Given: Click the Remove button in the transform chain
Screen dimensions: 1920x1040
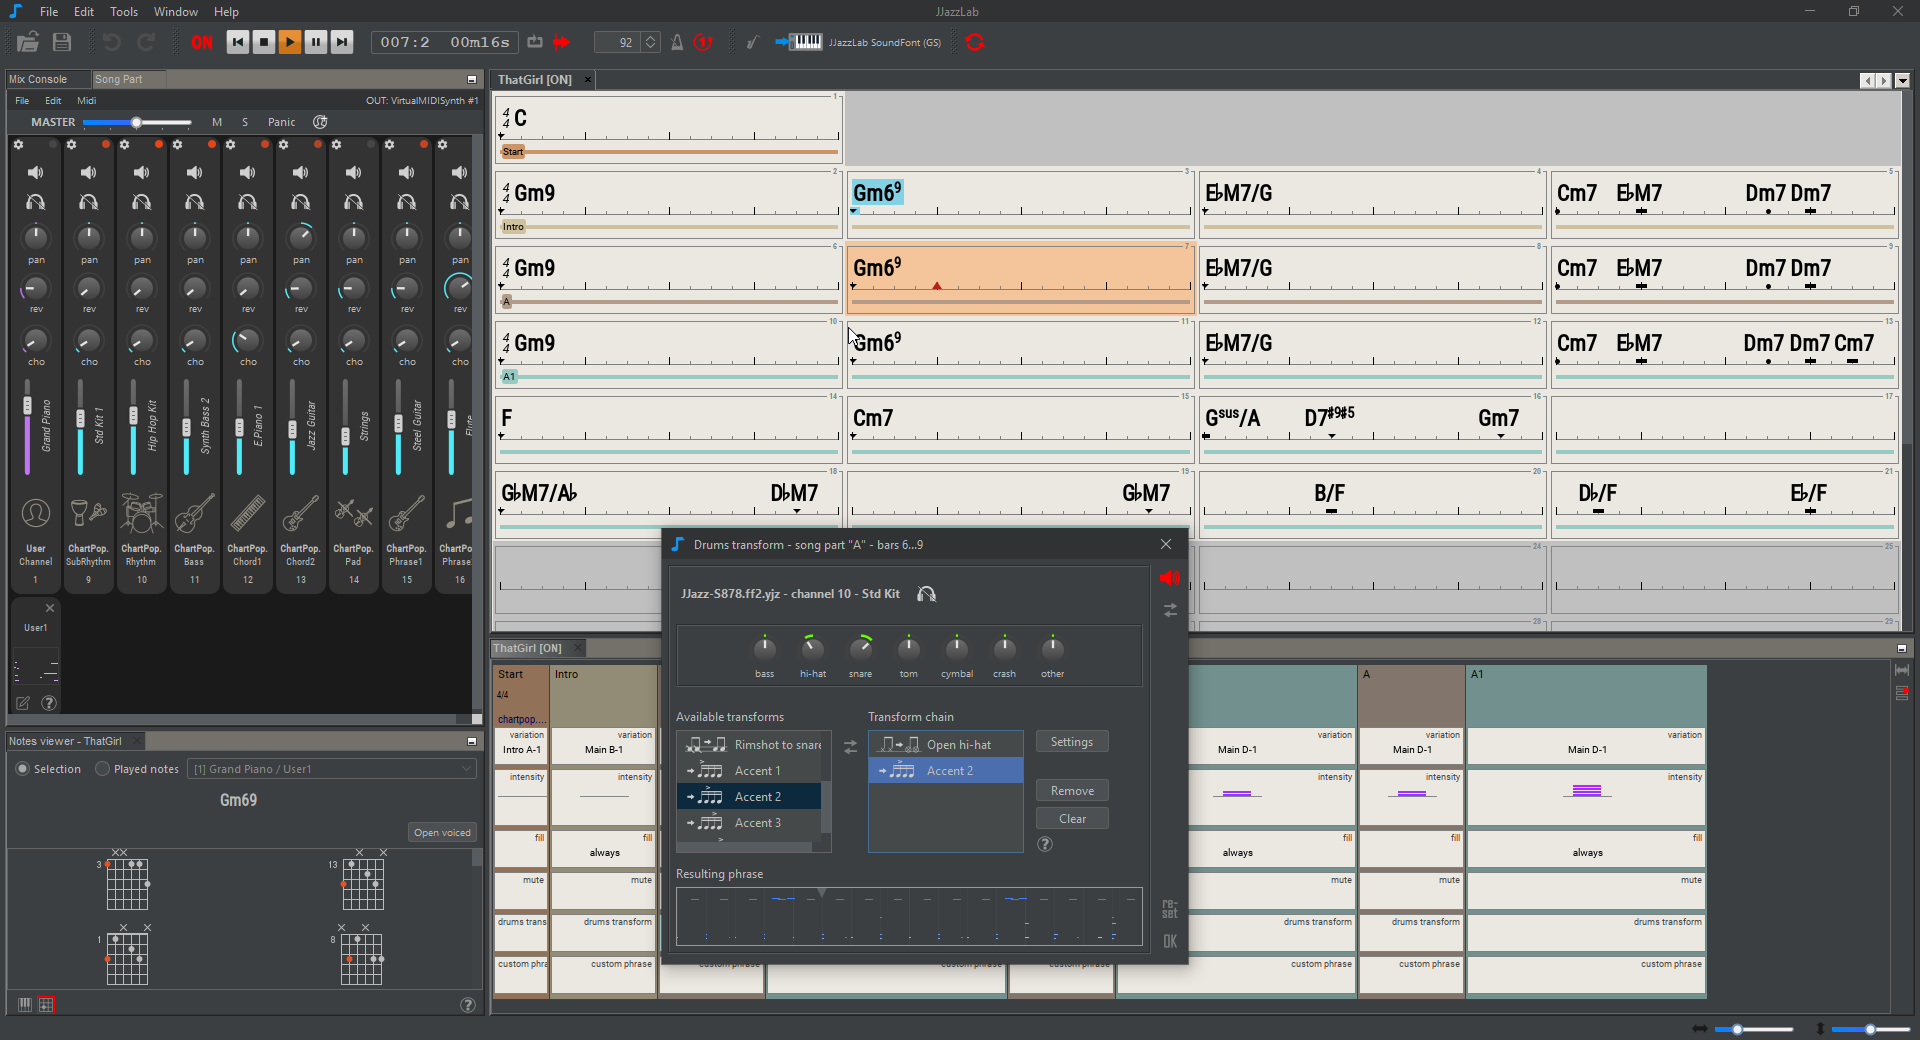Looking at the screenshot, I should tap(1072, 791).
